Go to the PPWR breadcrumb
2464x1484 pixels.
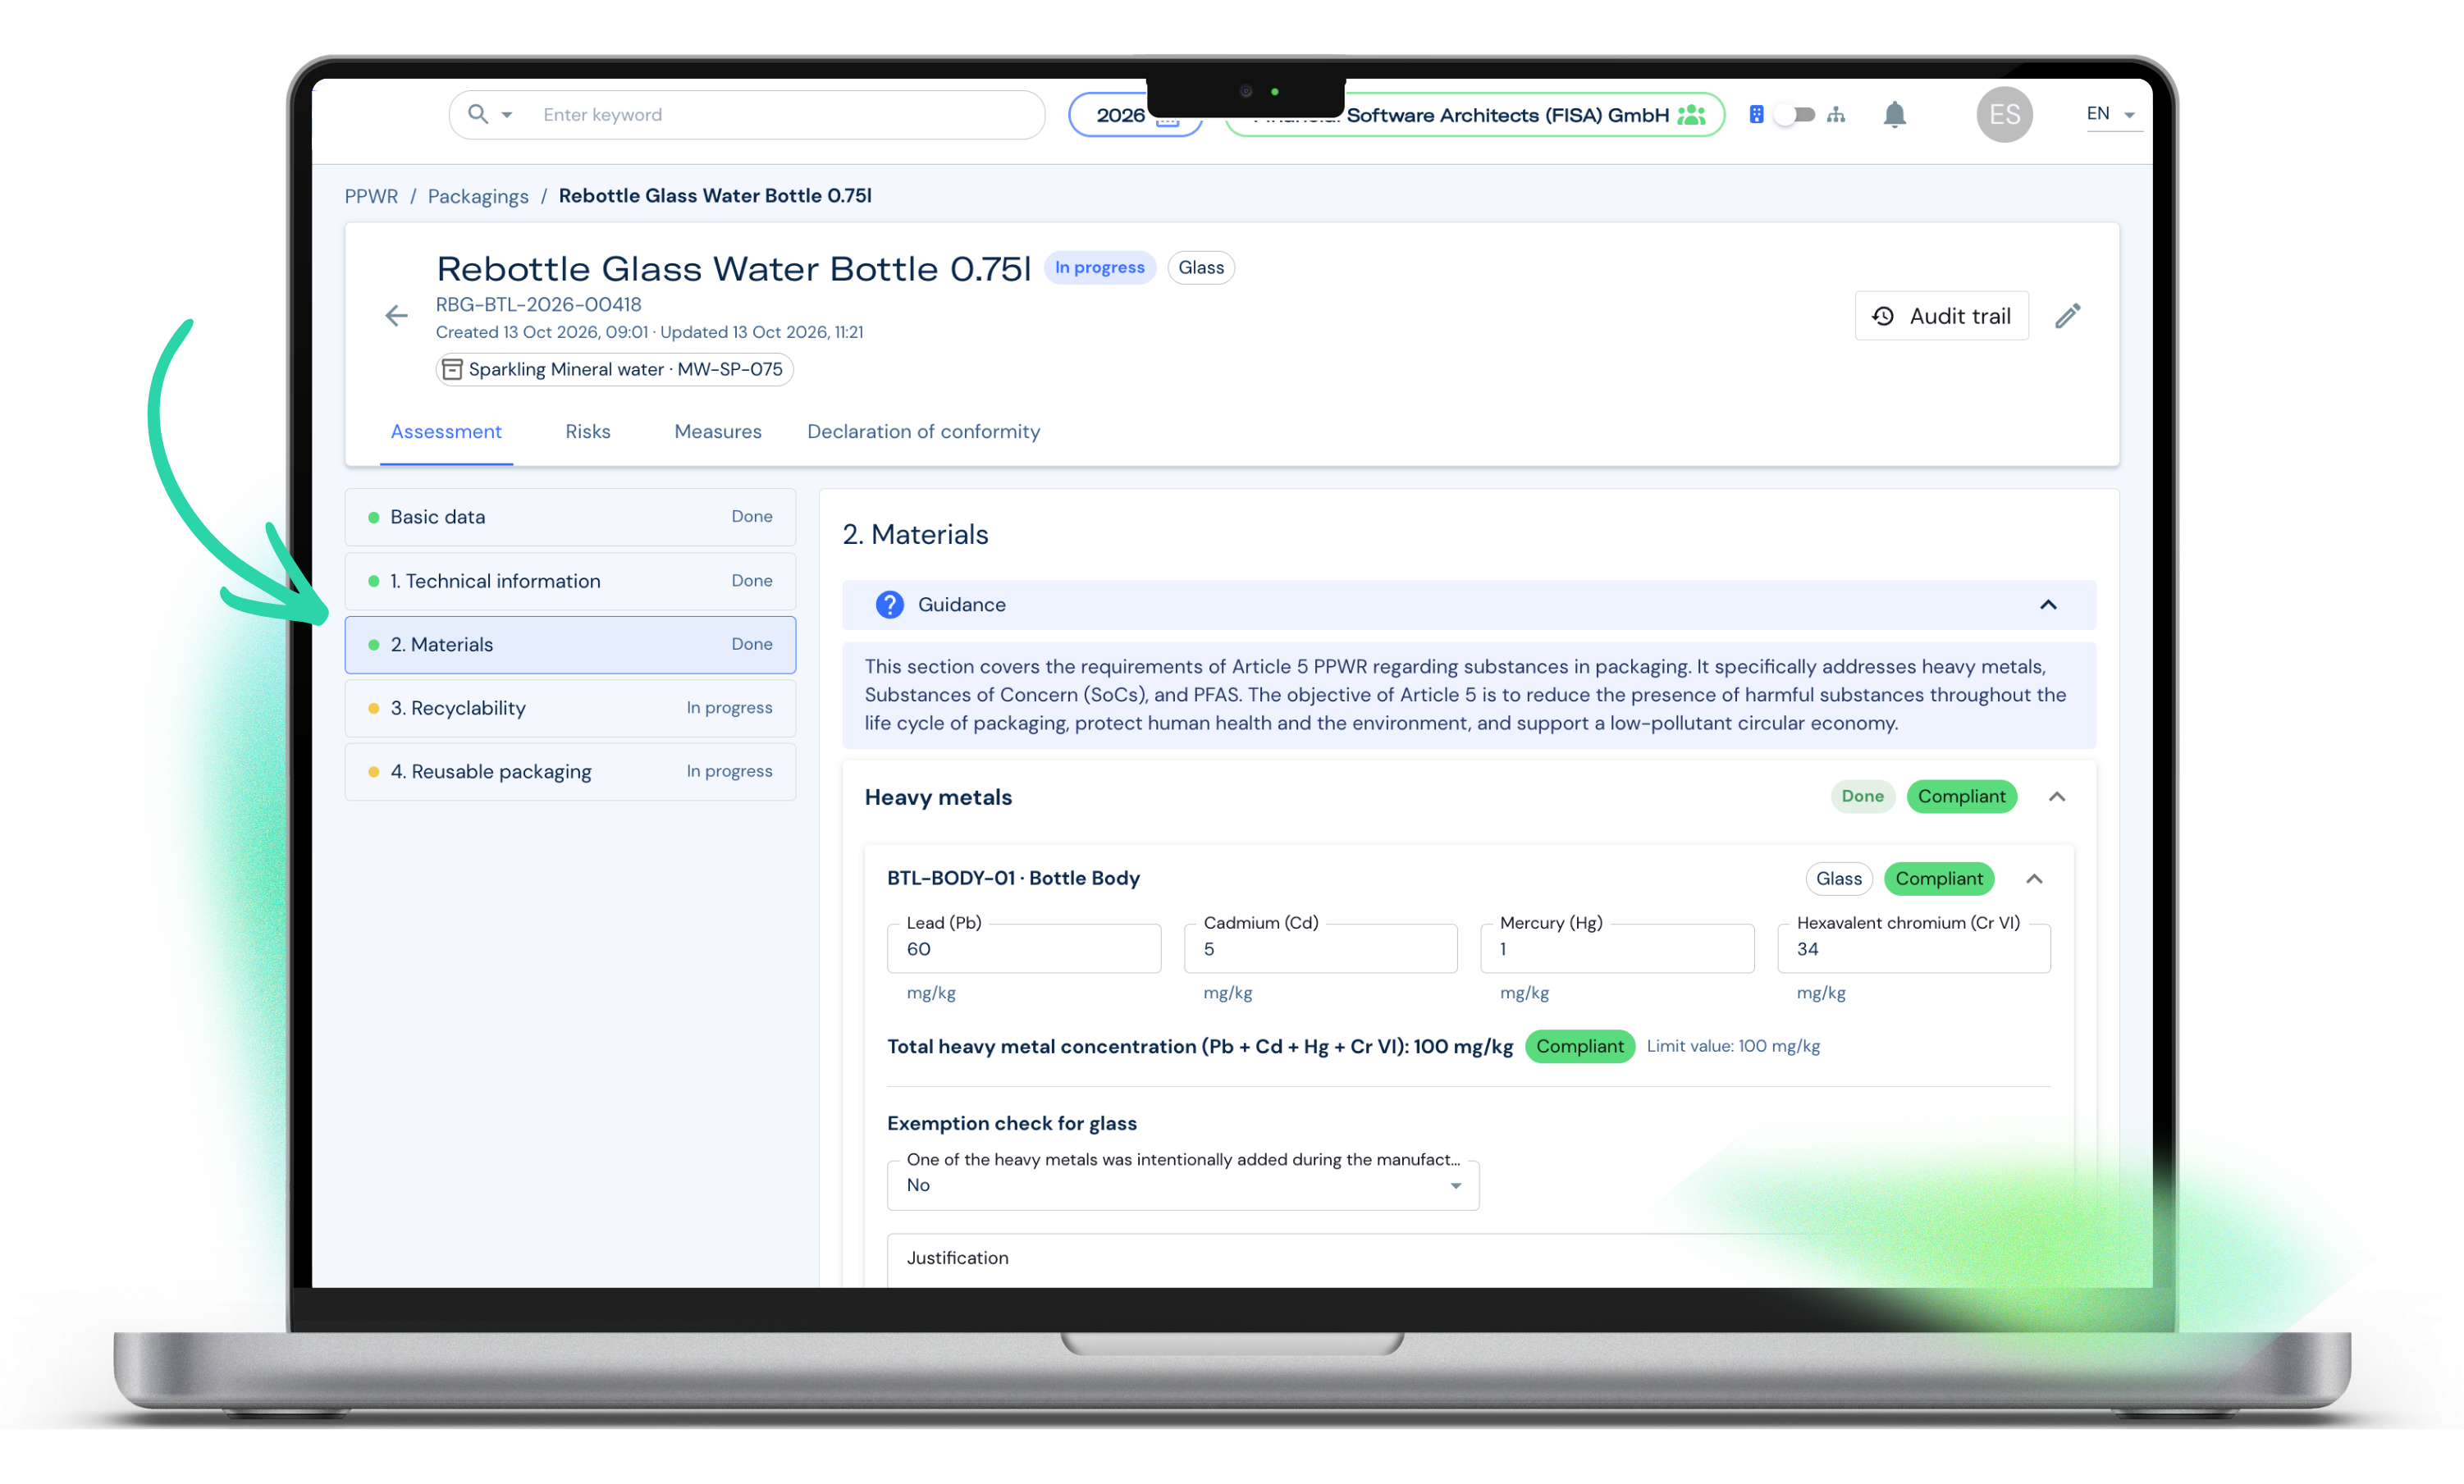(x=371, y=196)
